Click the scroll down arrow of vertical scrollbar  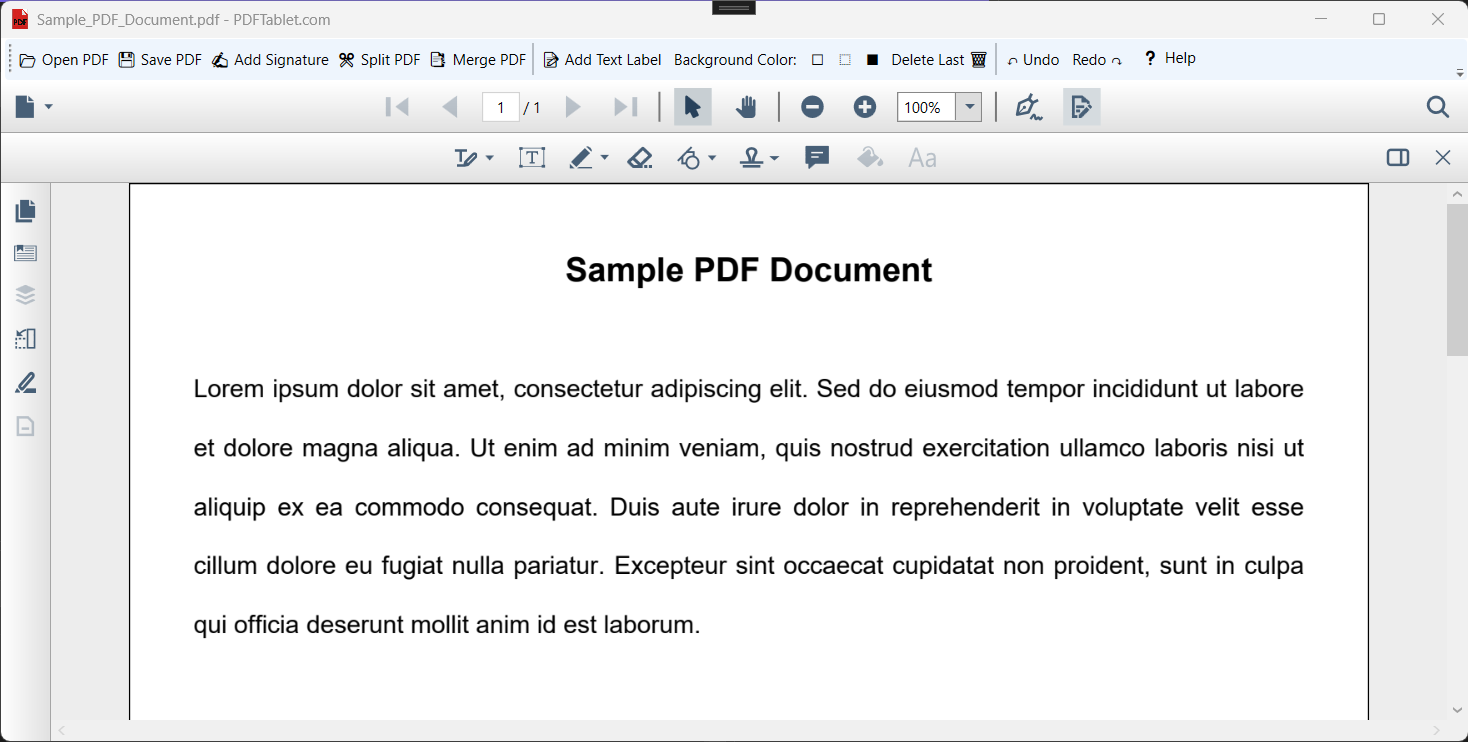point(1457,709)
